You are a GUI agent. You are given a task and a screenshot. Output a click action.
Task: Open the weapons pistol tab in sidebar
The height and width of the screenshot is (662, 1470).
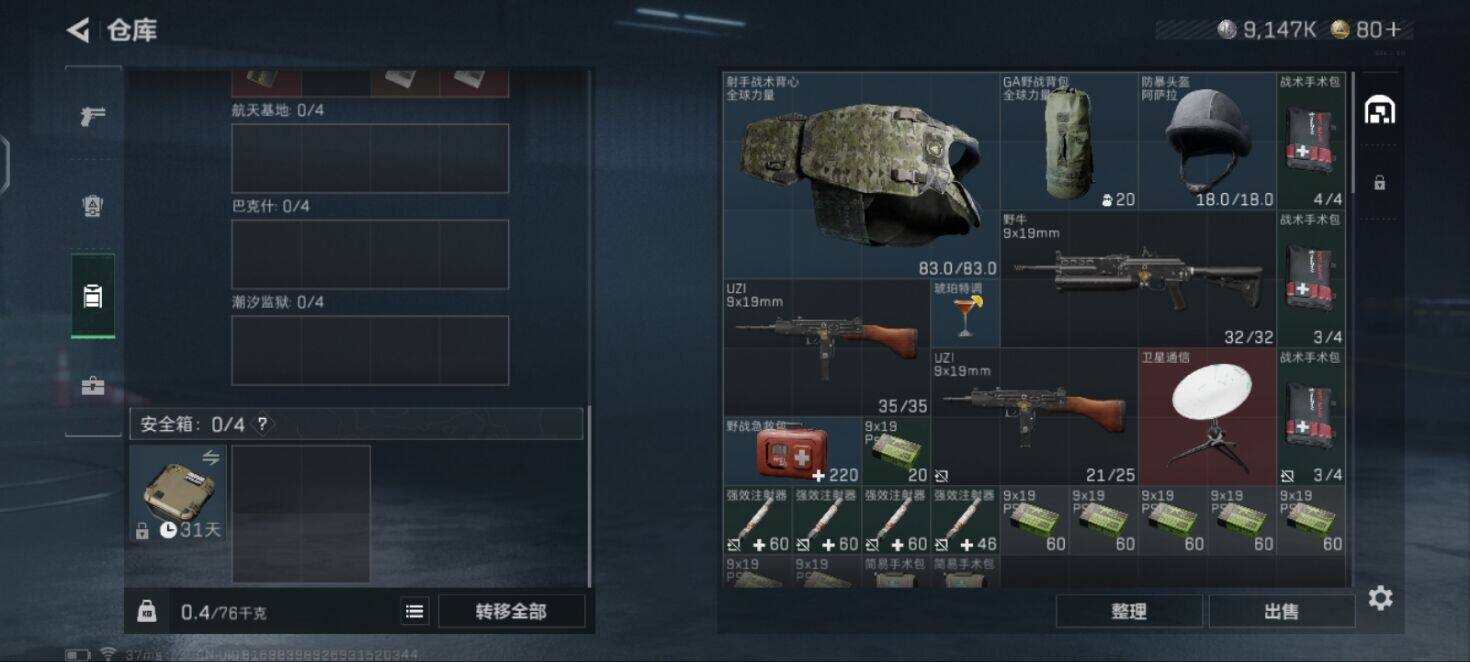pyautogui.click(x=93, y=116)
